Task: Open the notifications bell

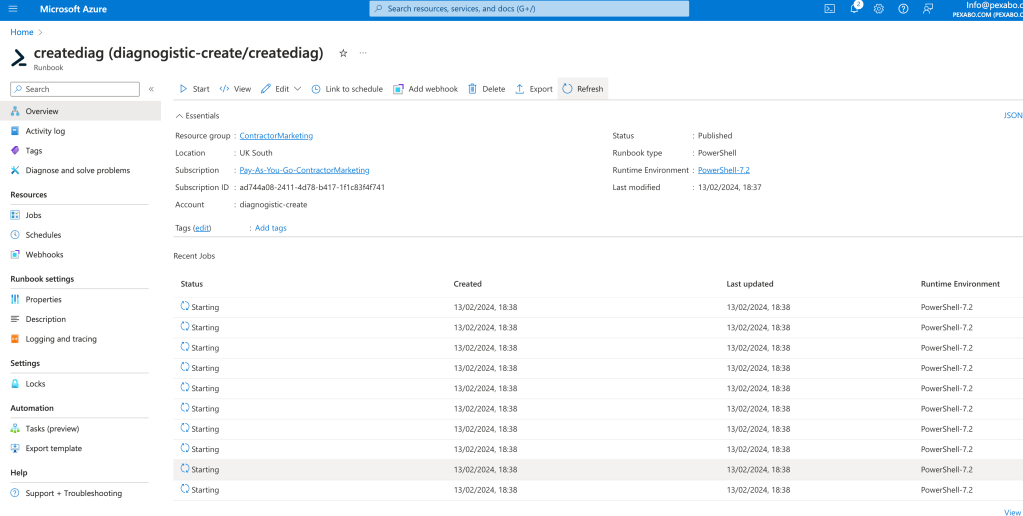Action: coord(855,9)
